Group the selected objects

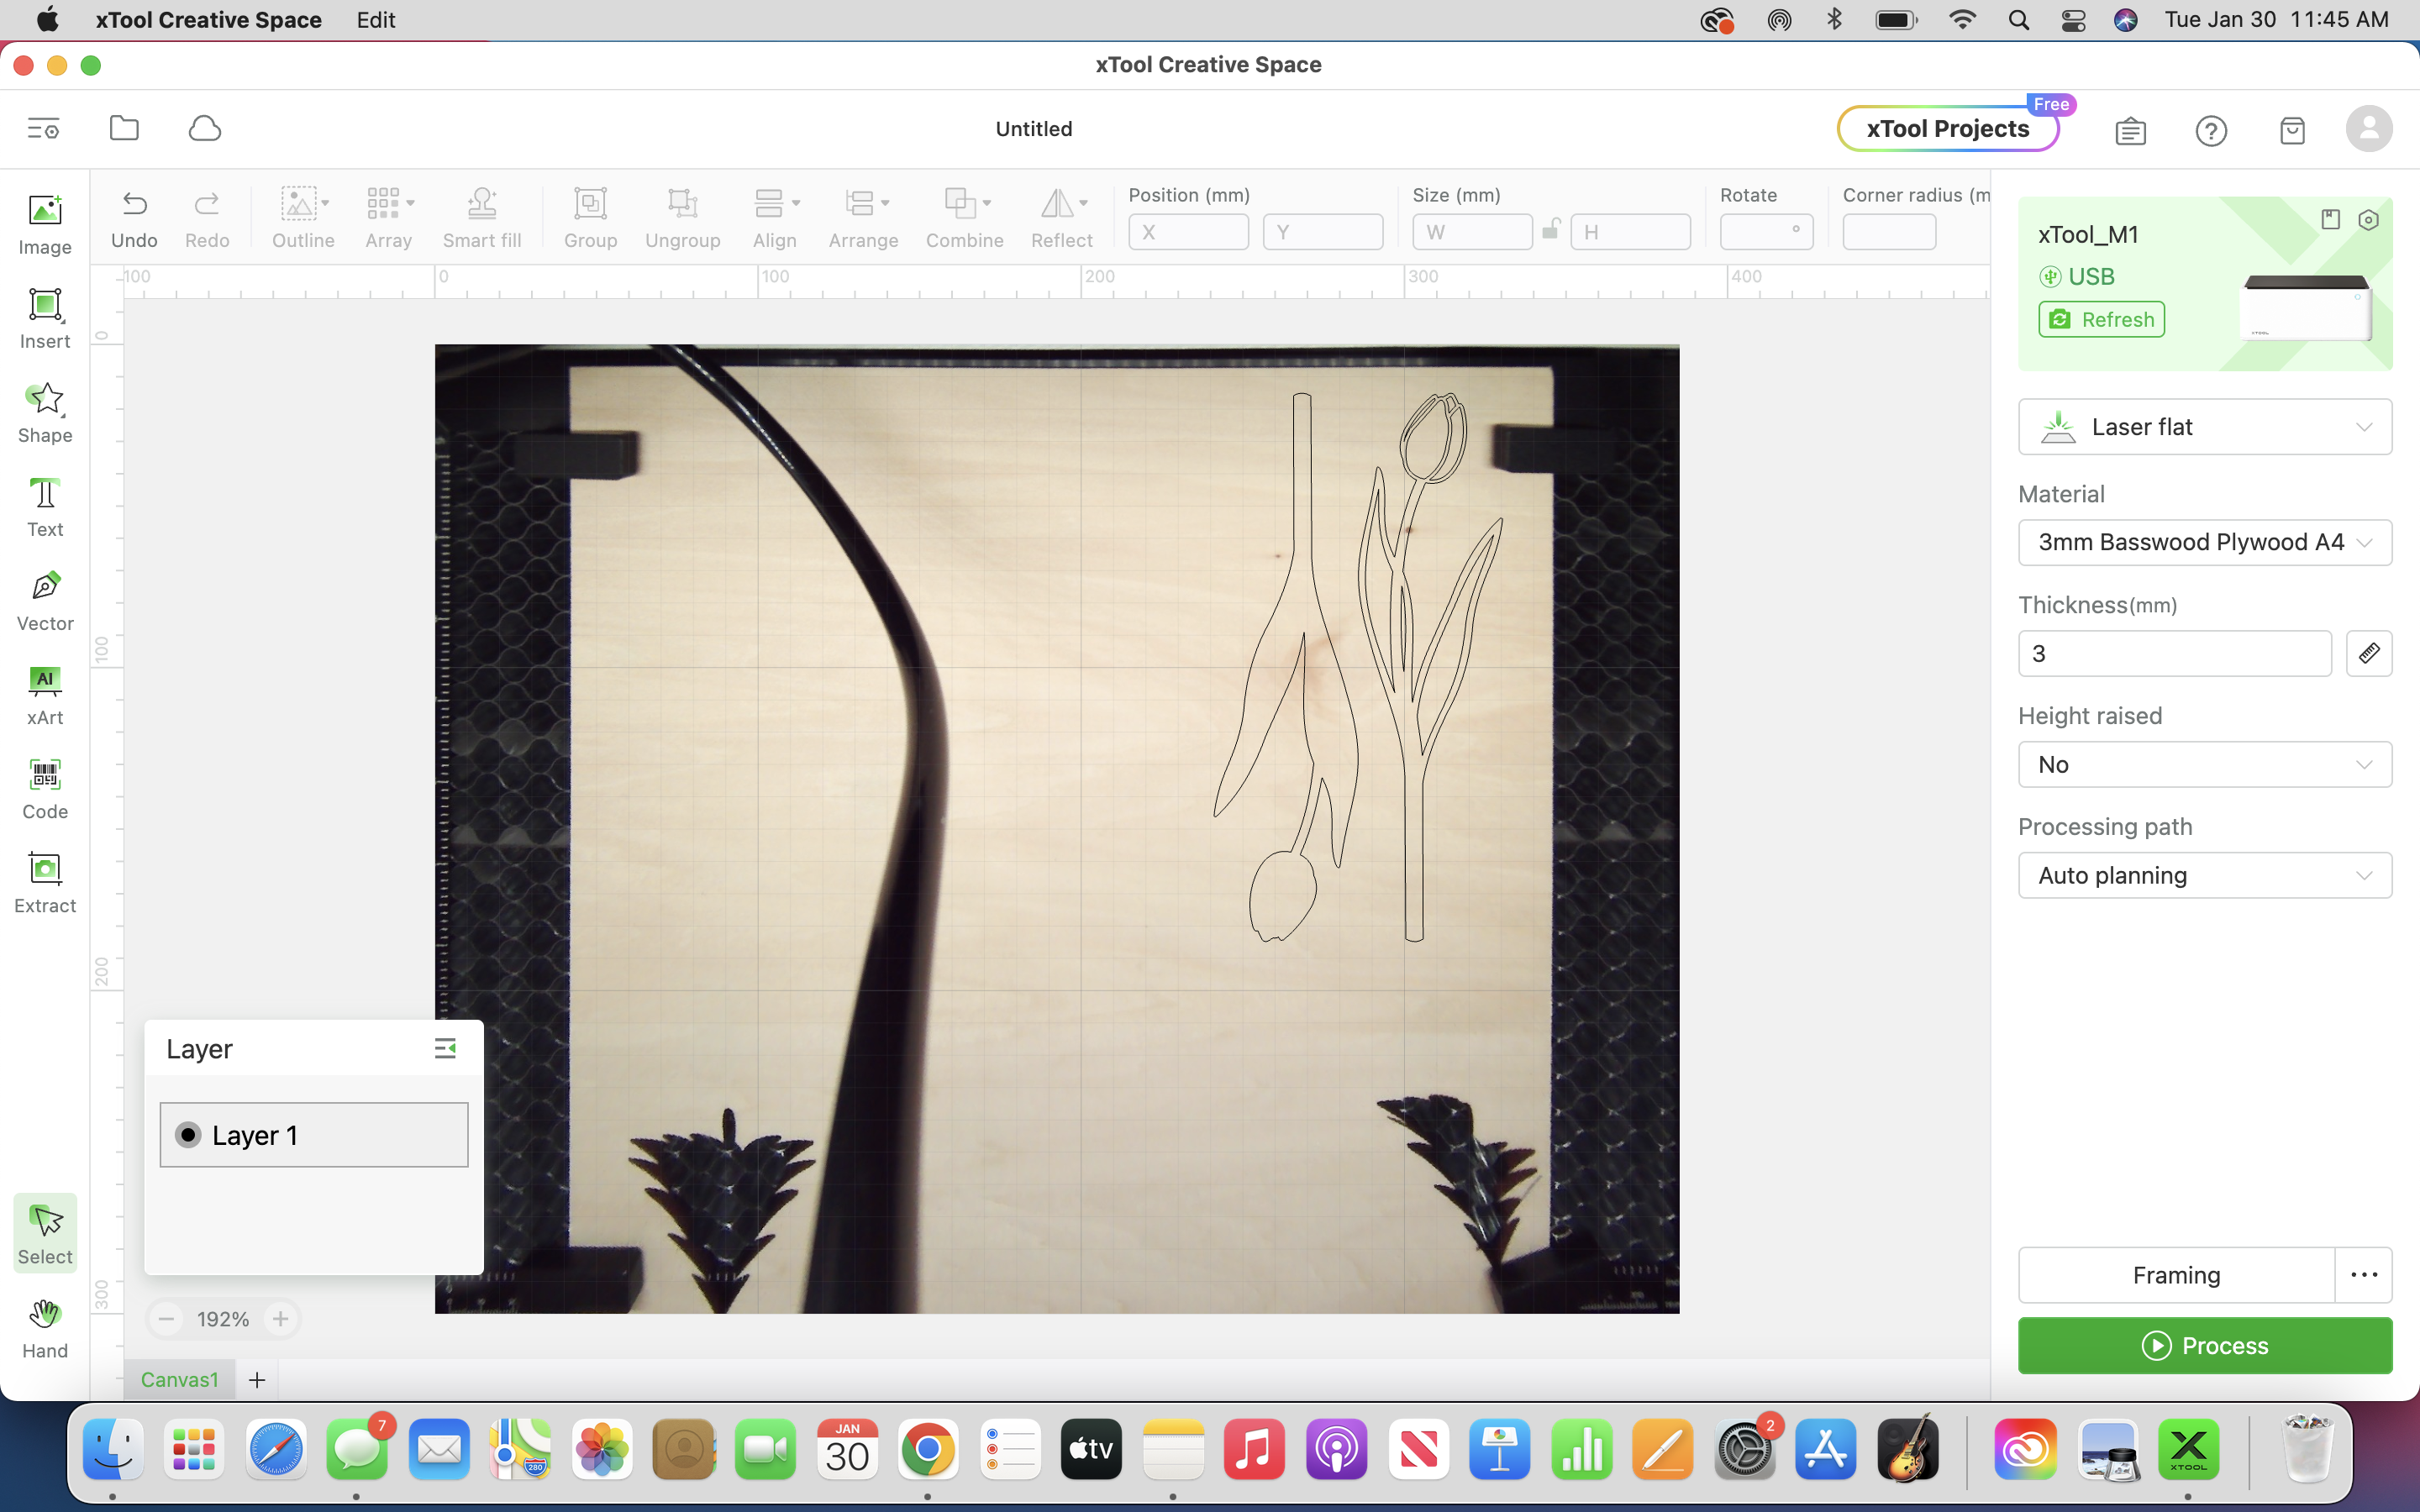tap(590, 218)
